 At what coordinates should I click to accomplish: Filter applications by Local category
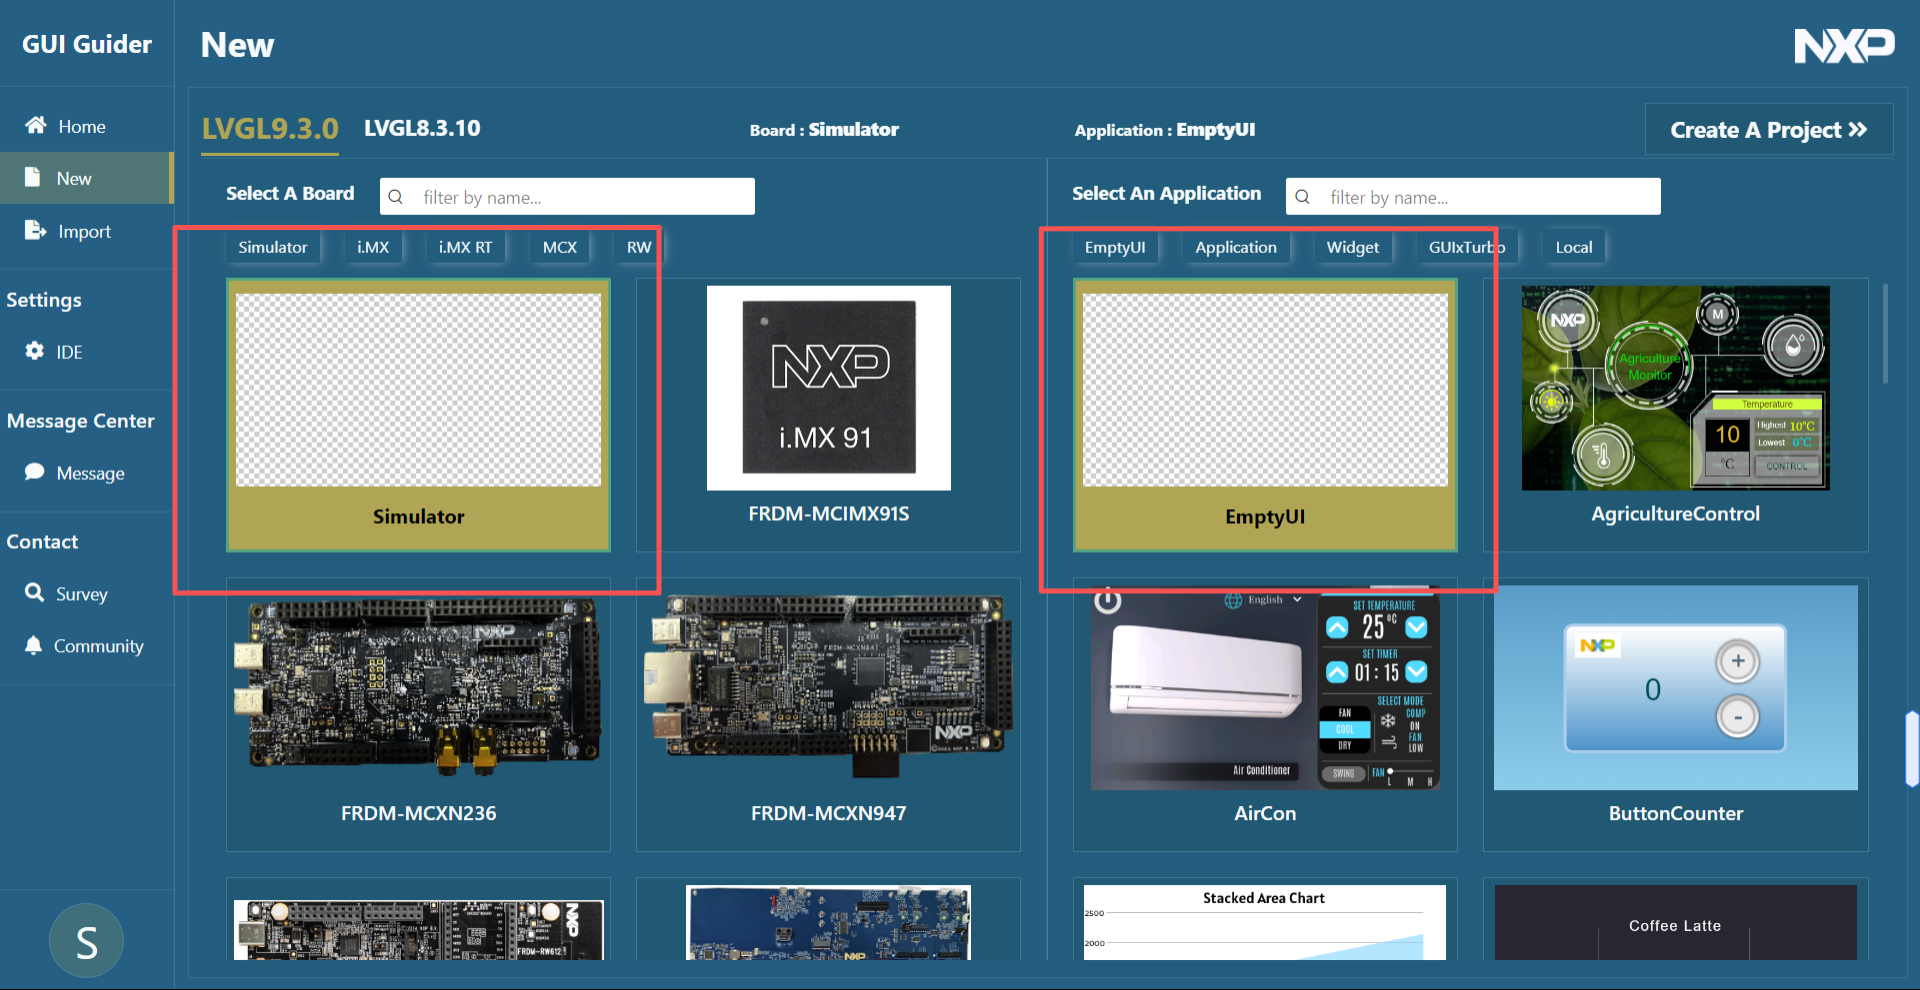point(1574,247)
